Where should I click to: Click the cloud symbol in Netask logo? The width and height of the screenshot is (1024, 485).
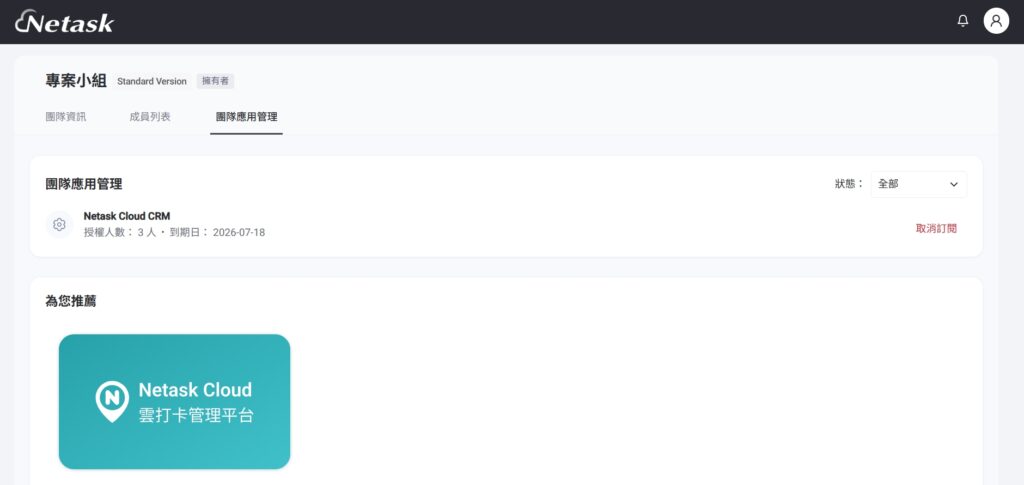point(24,20)
